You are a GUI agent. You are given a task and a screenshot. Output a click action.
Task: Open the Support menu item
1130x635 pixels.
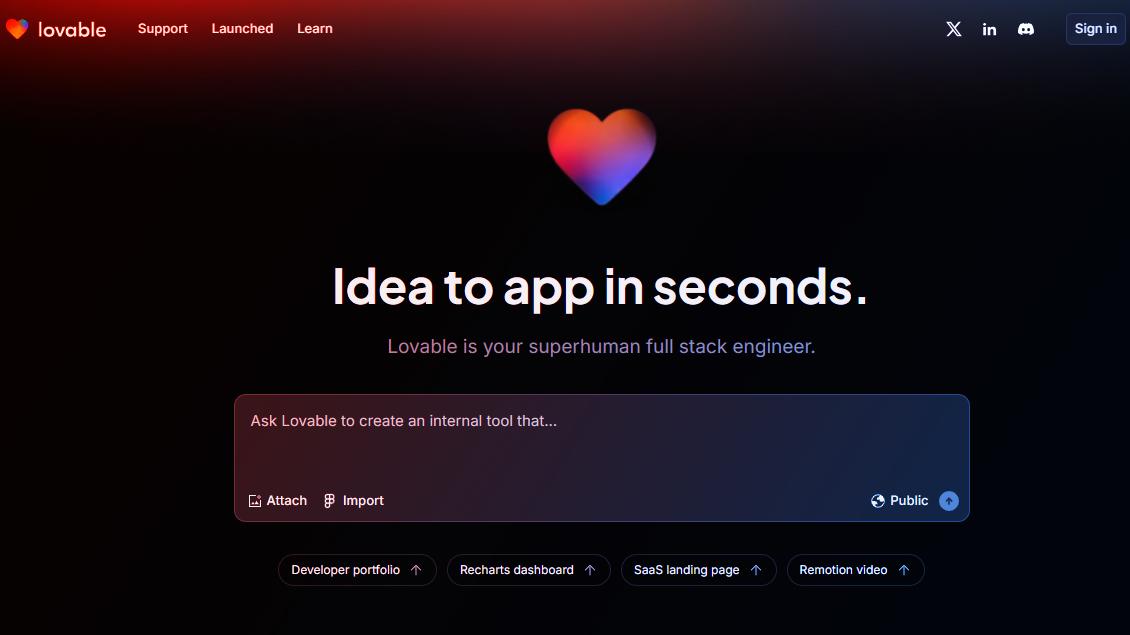point(163,29)
